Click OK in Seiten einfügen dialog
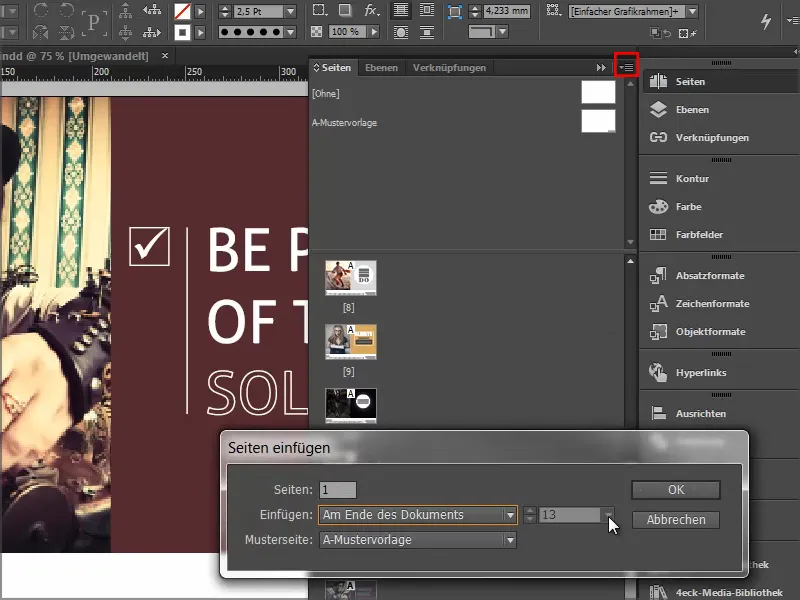The image size is (800, 600). click(676, 490)
